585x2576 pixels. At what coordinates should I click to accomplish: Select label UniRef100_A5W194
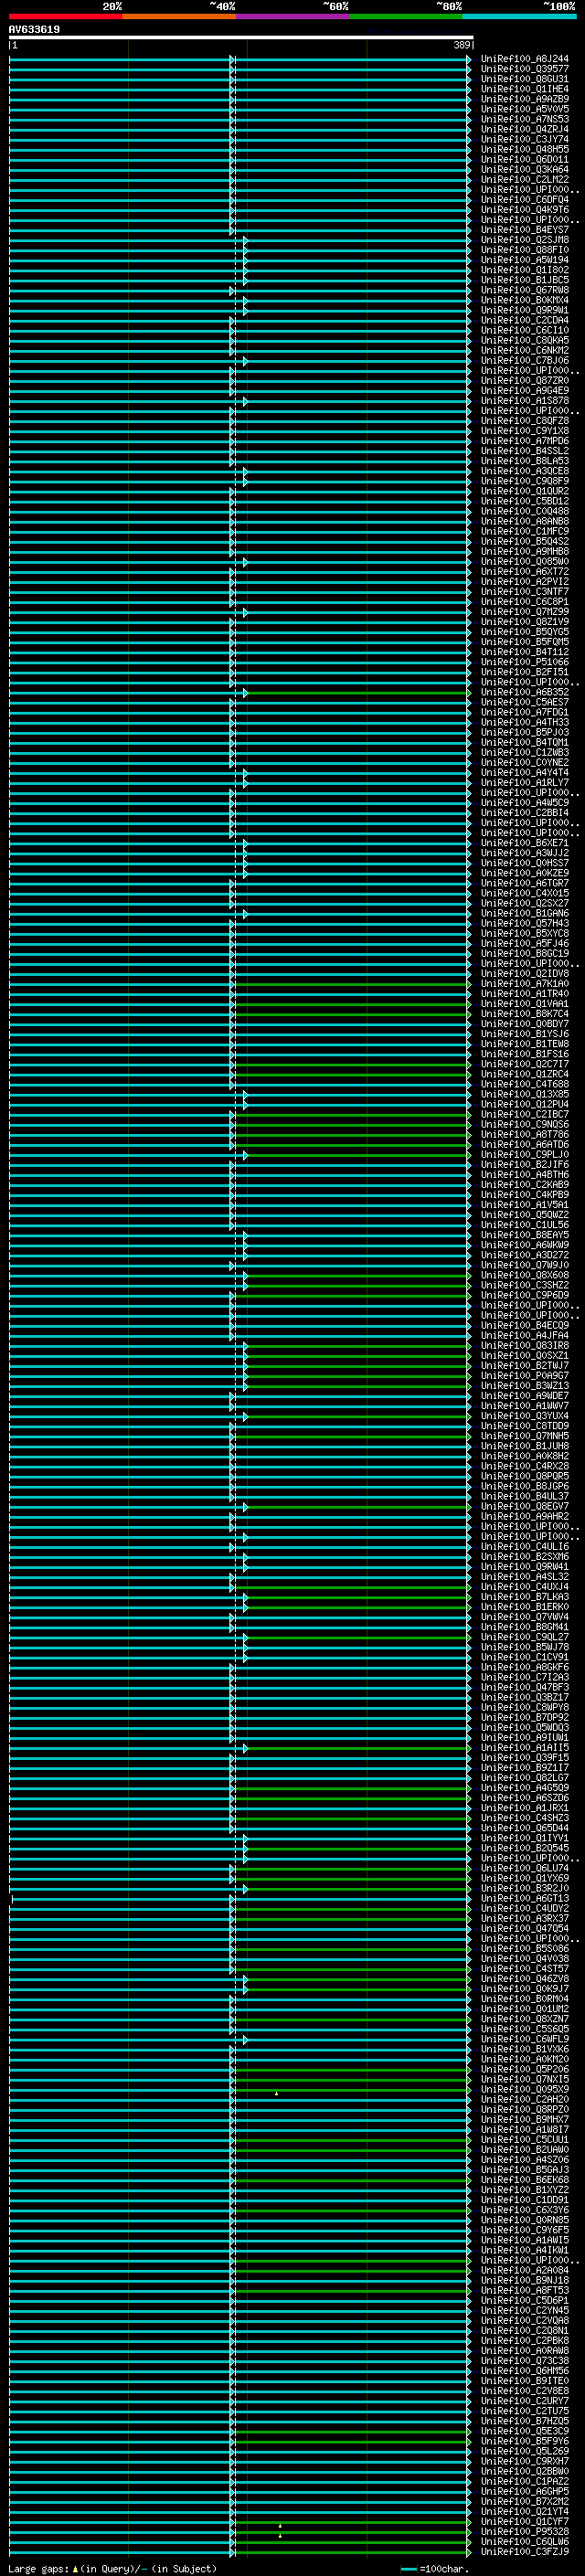(525, 260)
